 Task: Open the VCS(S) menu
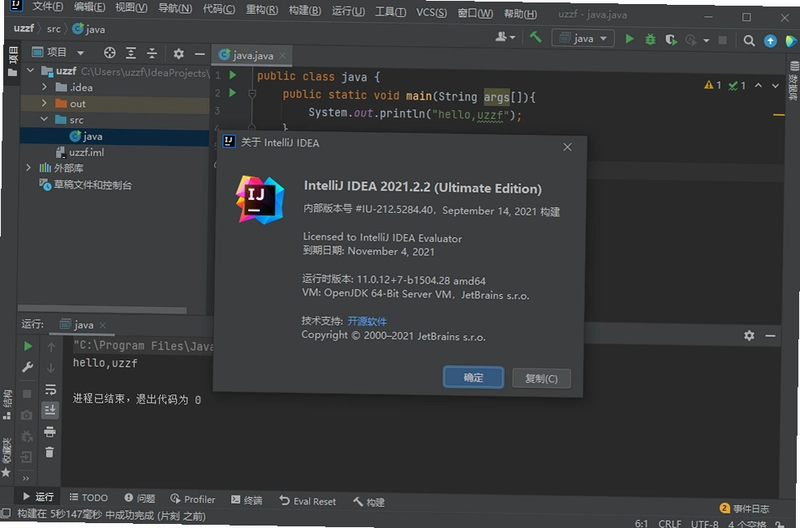(431, 12)
